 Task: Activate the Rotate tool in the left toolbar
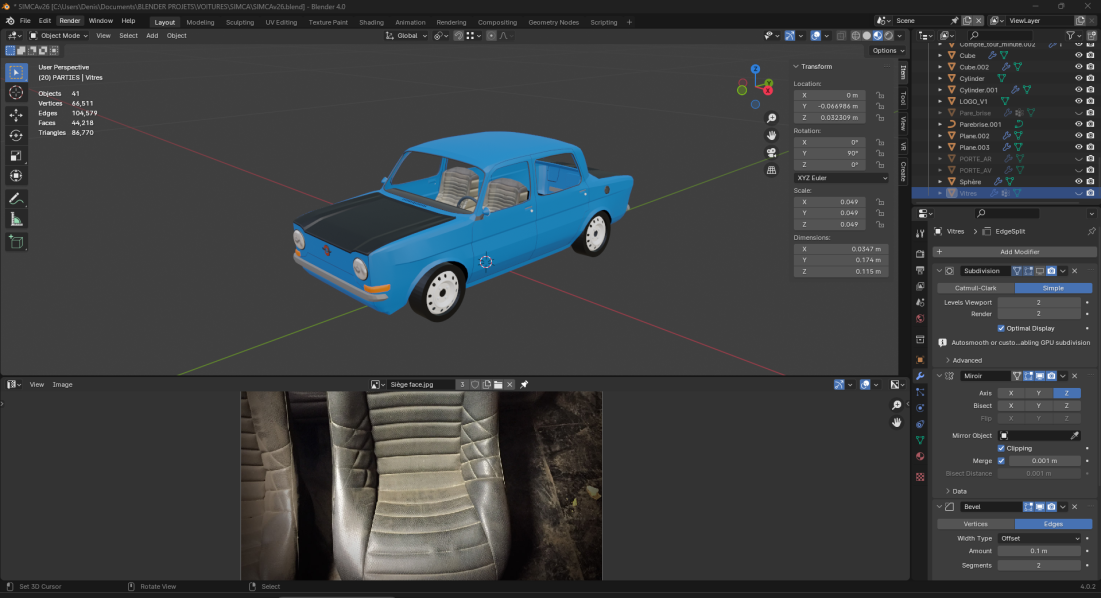pos(16,135)
